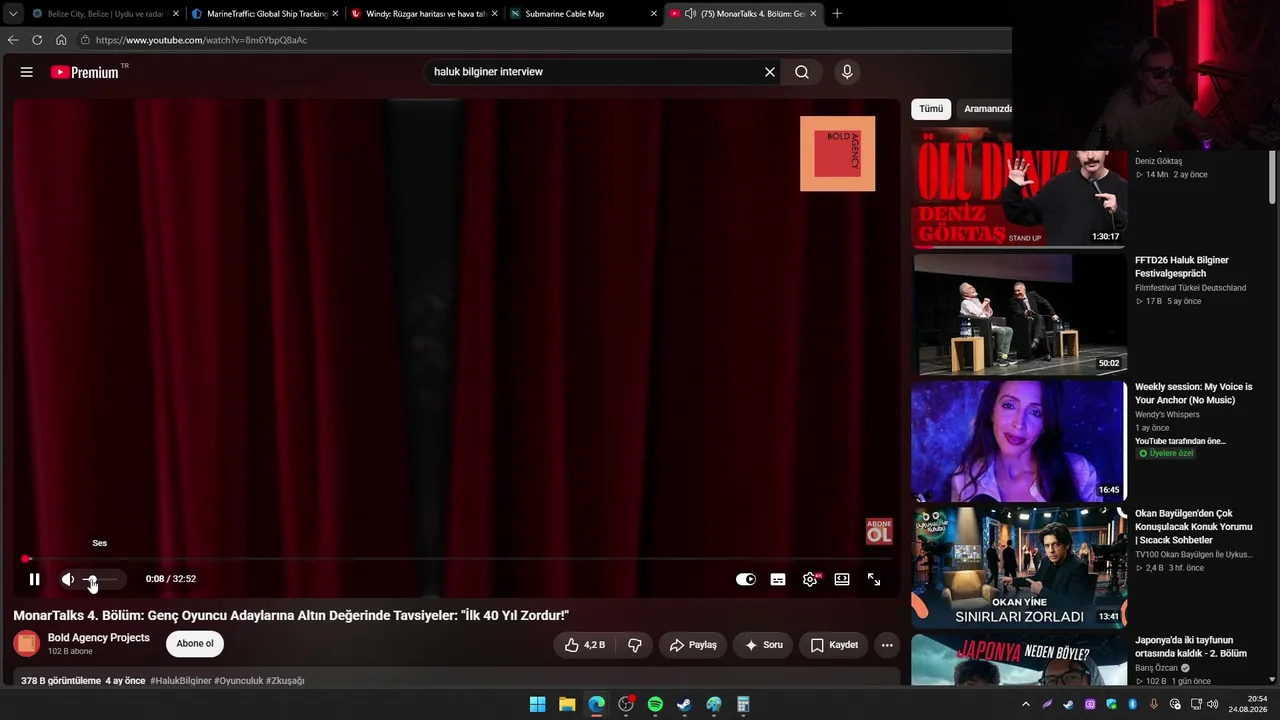Screen dimensions: 1280x720
Task: Clear the search box text
Action: (x=770, y=72)
